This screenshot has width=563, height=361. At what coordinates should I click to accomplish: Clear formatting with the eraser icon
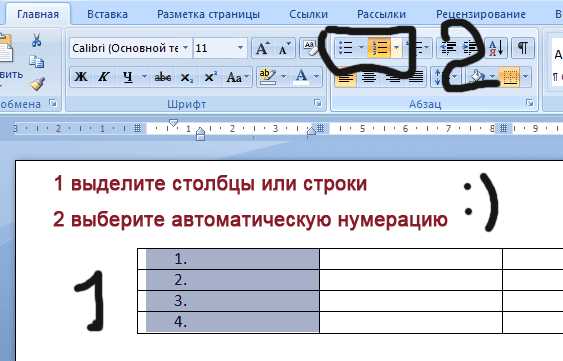[x=310, y=48]
